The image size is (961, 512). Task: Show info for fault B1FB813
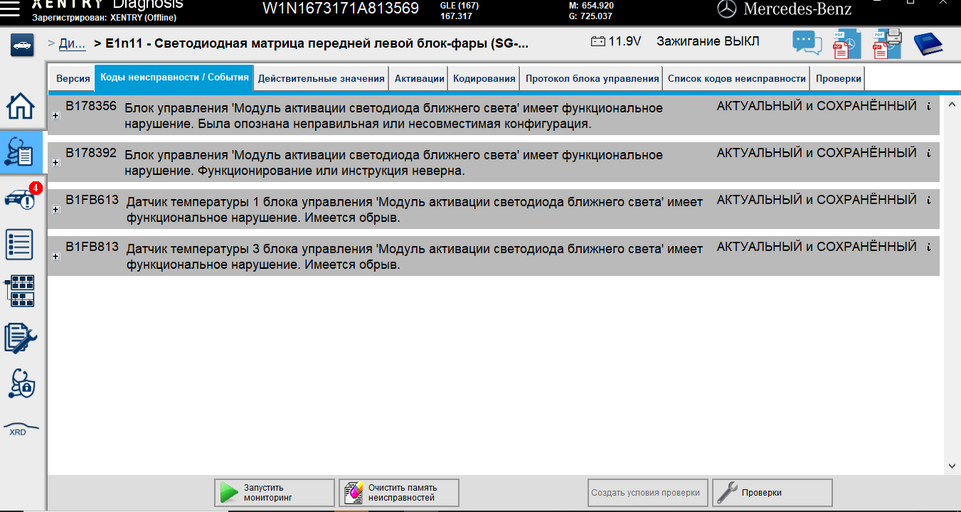(x=929, y=246)
